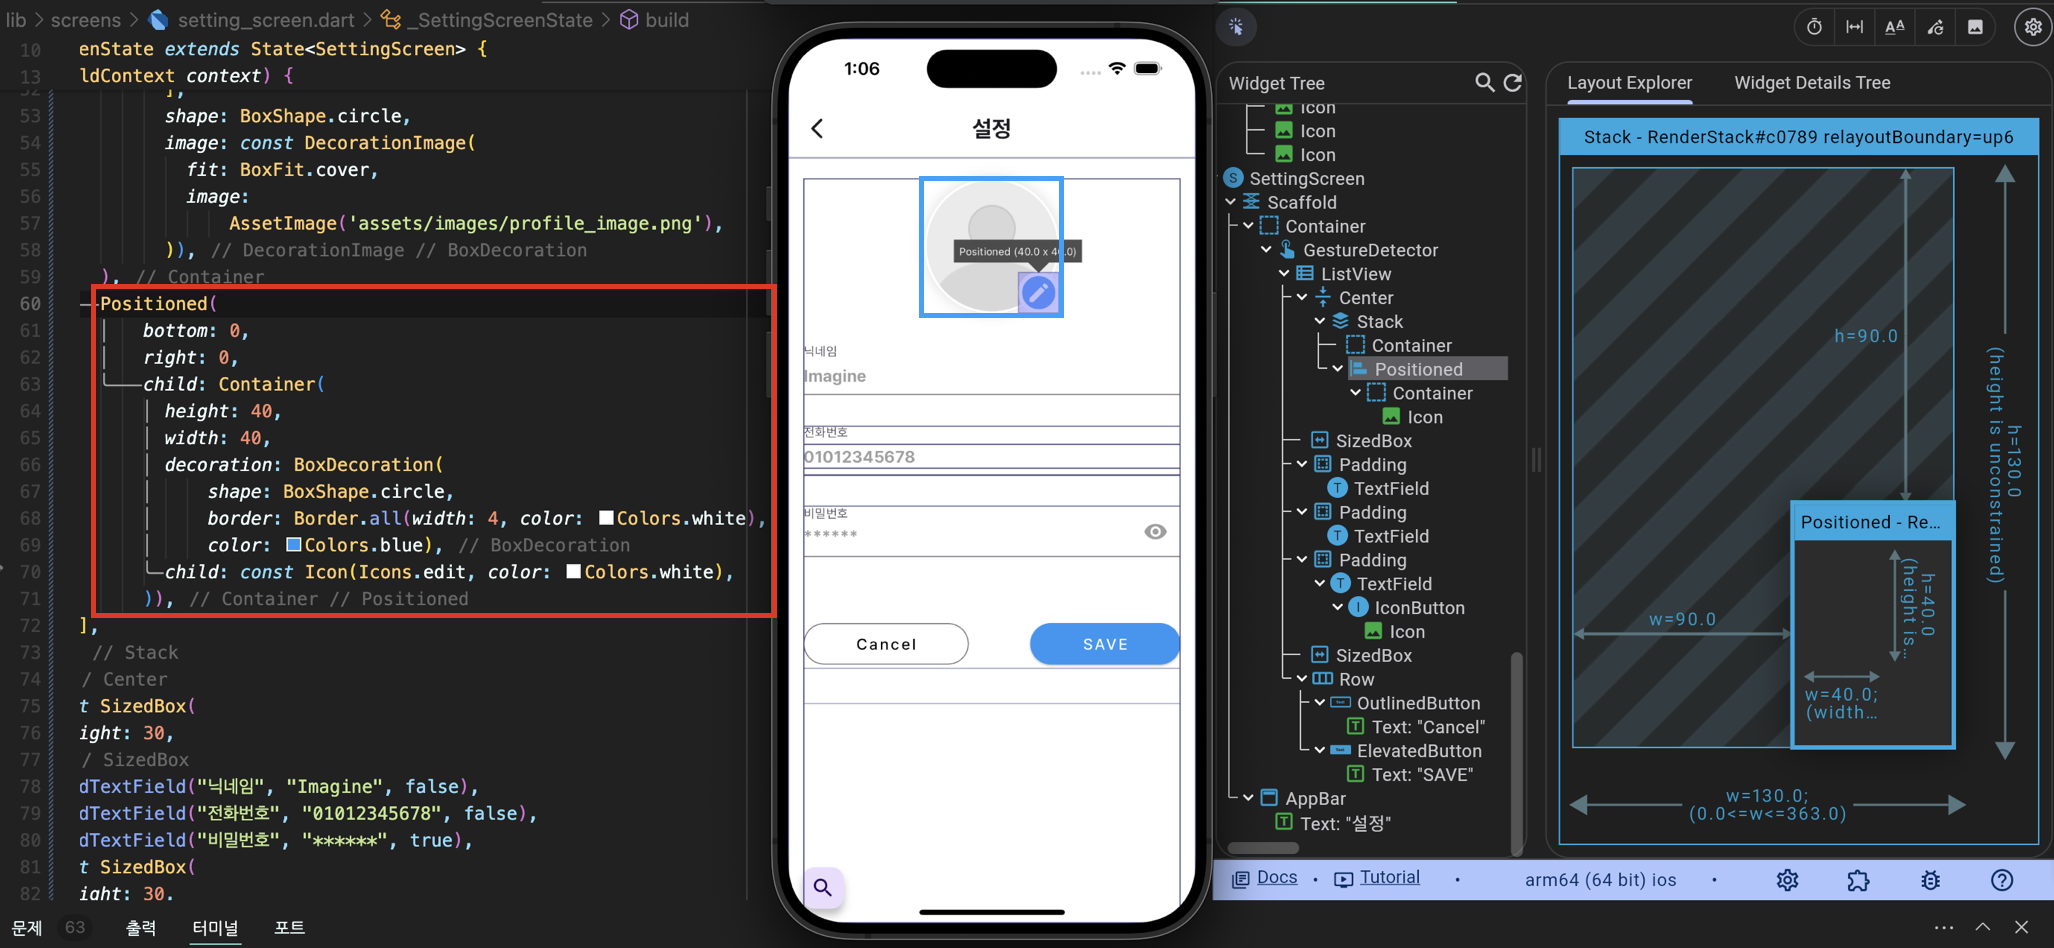Screen dimensions: 2054x948
Task: Click the blue swatch before Colors.blue
Action: point(294,545)
